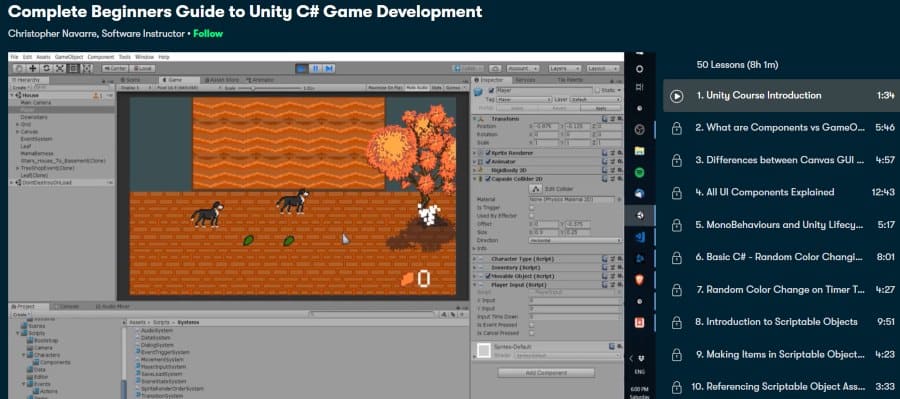Viewport: 900px width, 399px height.
Task: Click the Task View icon in the taskbar
Action: 639,87
